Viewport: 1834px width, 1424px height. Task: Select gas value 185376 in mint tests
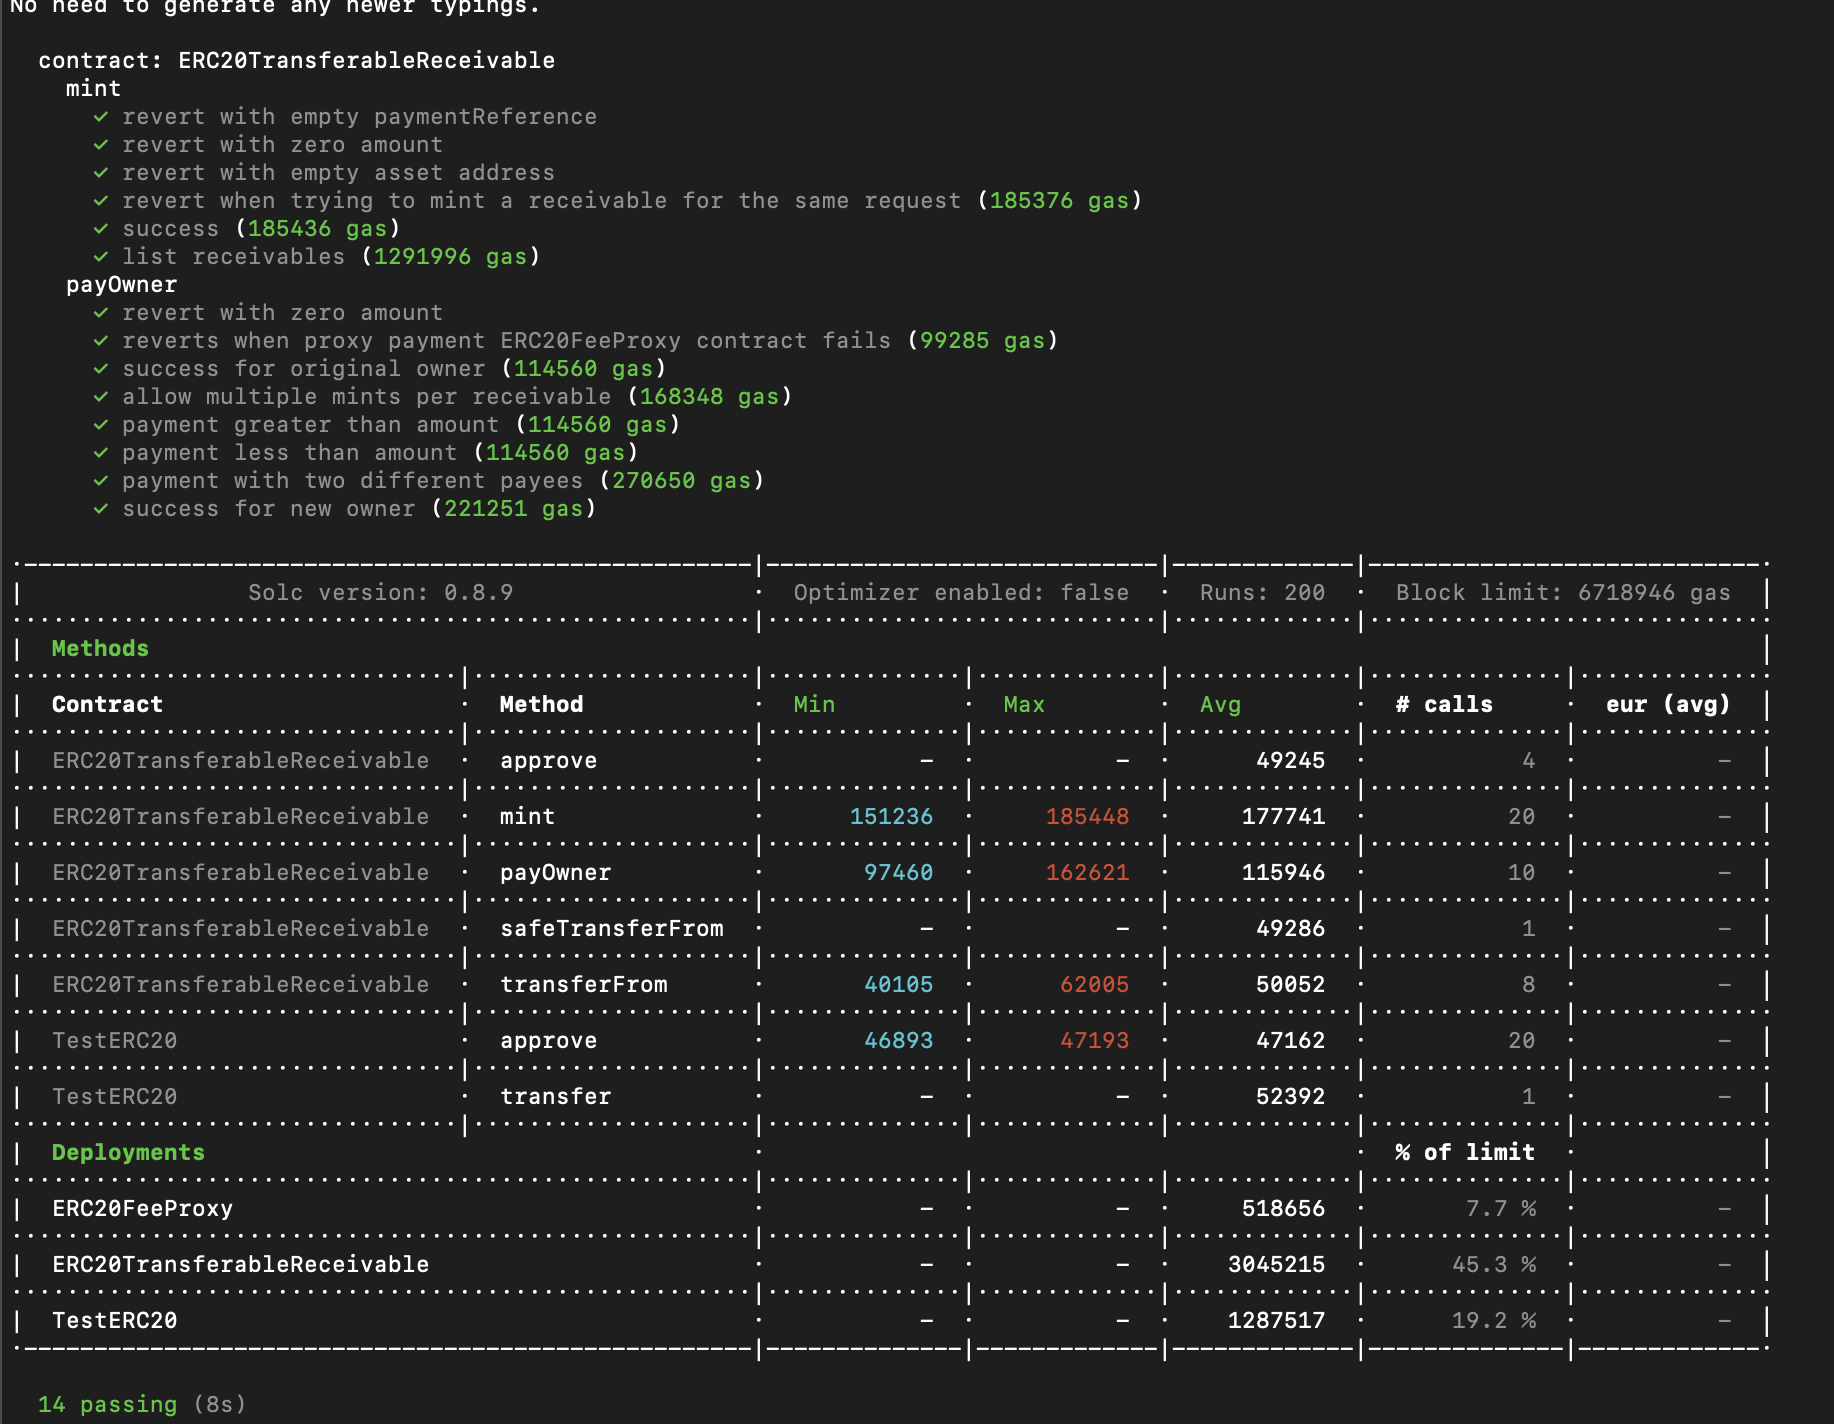tap(1031, 201)
